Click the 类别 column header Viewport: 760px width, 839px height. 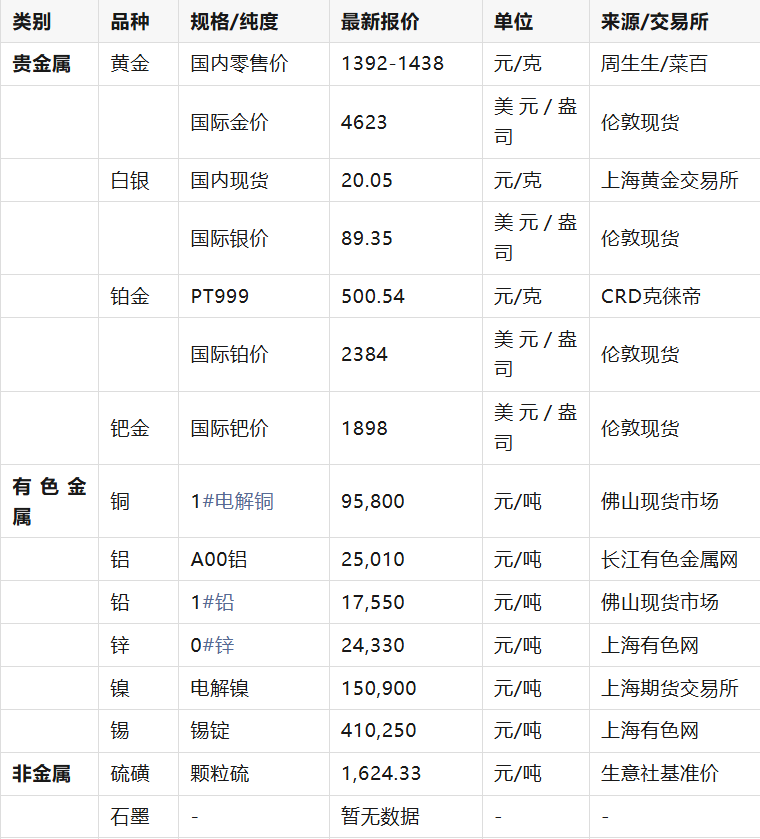pyautogui.click(x=31, y=22)
